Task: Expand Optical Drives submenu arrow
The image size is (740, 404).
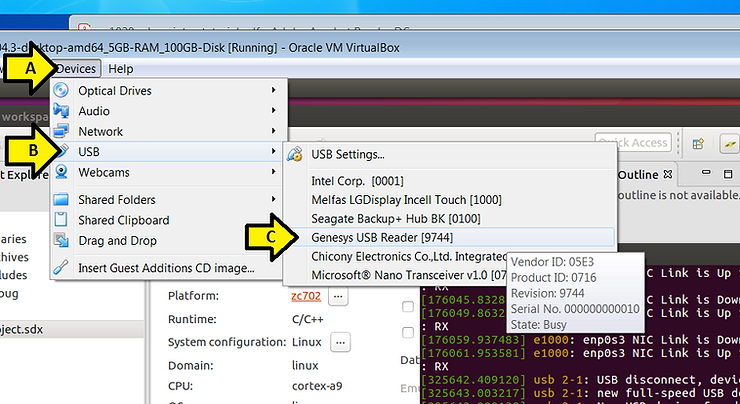Action: [x=274, y=90]
